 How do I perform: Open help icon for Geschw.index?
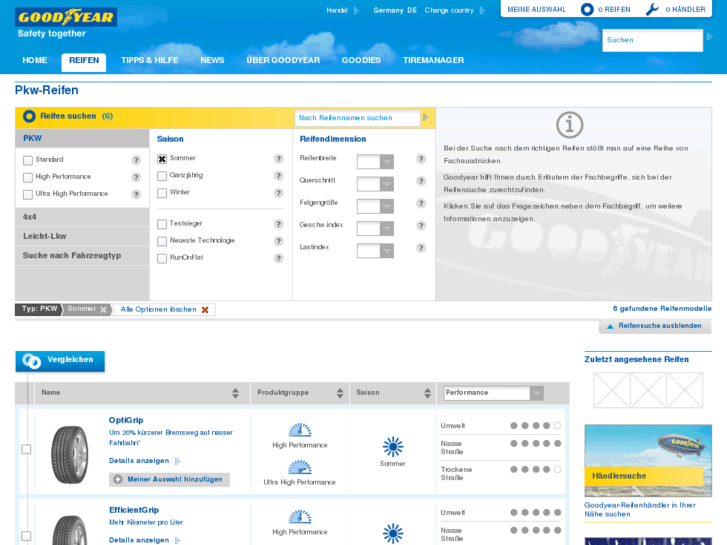[x=421, y=225]
